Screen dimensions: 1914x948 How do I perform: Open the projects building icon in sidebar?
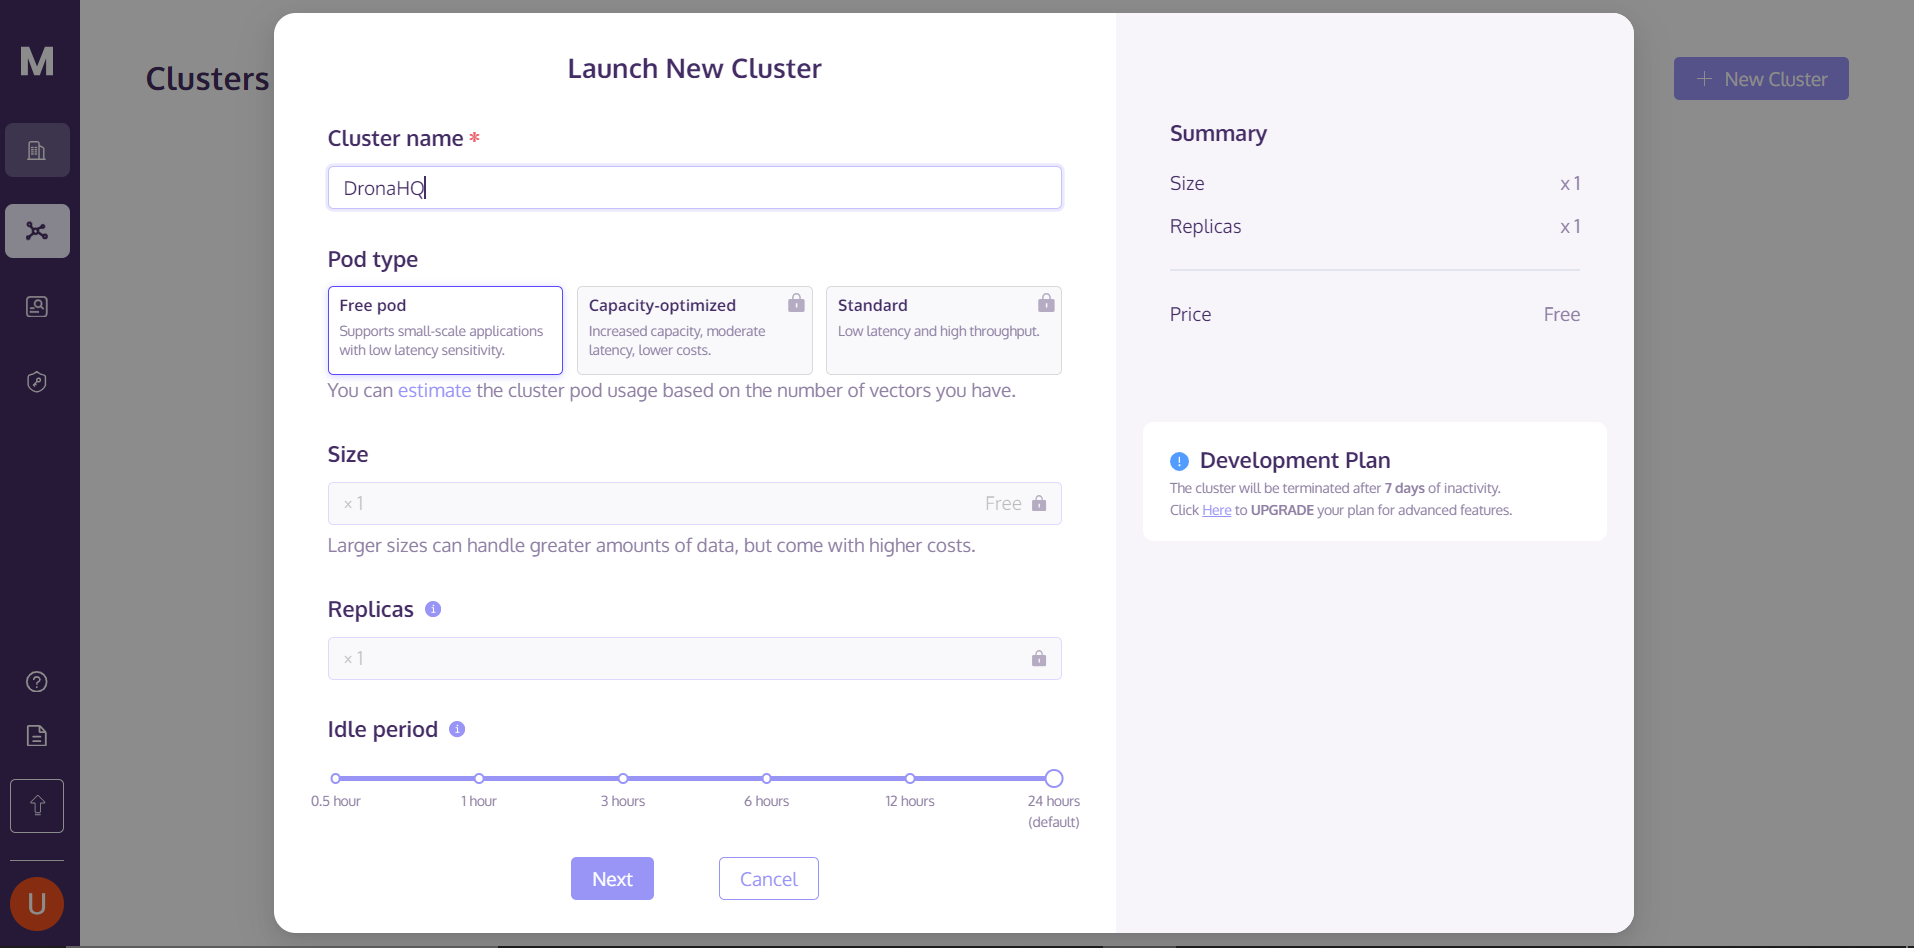(x=37, y=150)
